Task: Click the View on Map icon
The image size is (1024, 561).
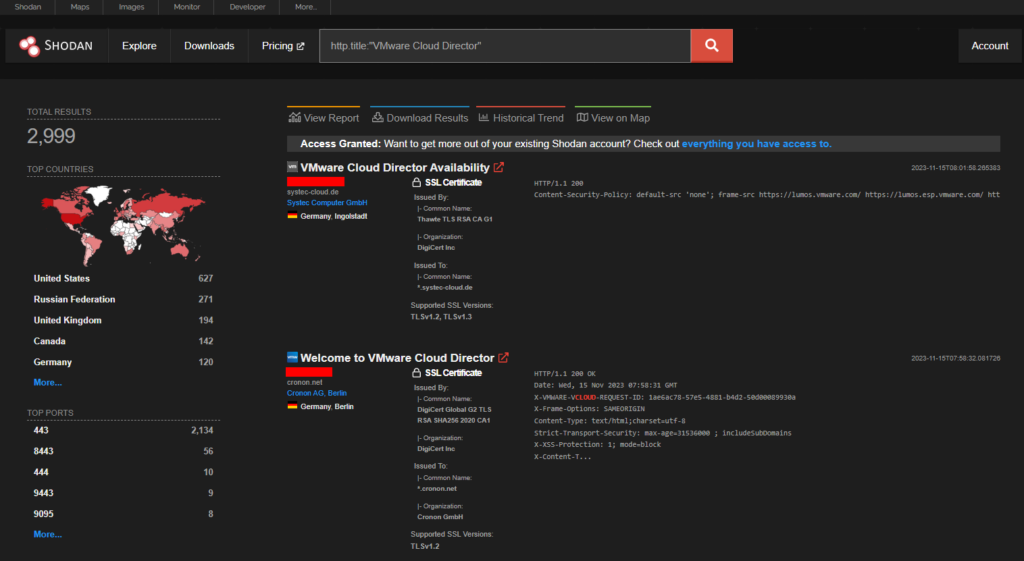Action: pos(582,118)
